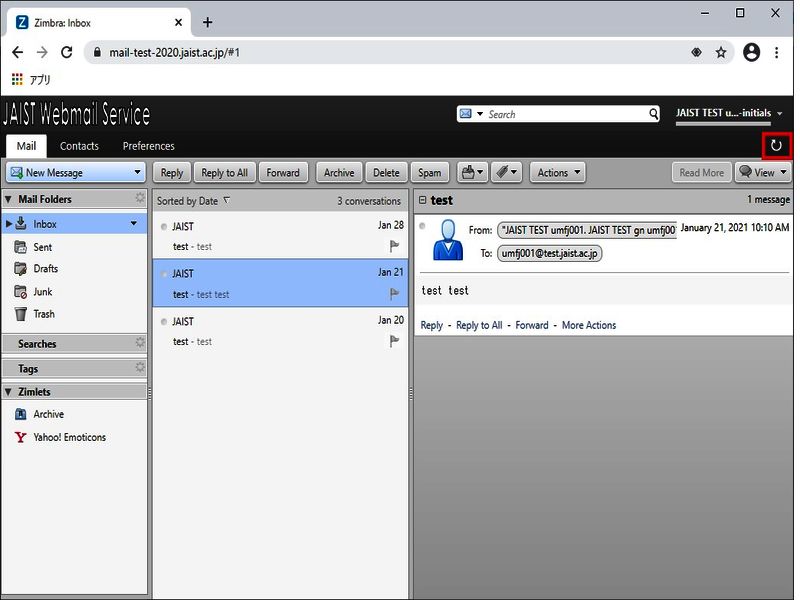Open the browser profile icon
Screen dimensions: 800x600
click(x=751, y=52)
